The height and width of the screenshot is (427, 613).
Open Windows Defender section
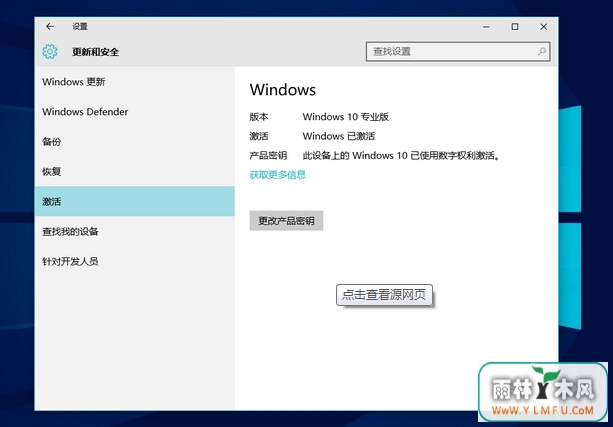point(134,112)
